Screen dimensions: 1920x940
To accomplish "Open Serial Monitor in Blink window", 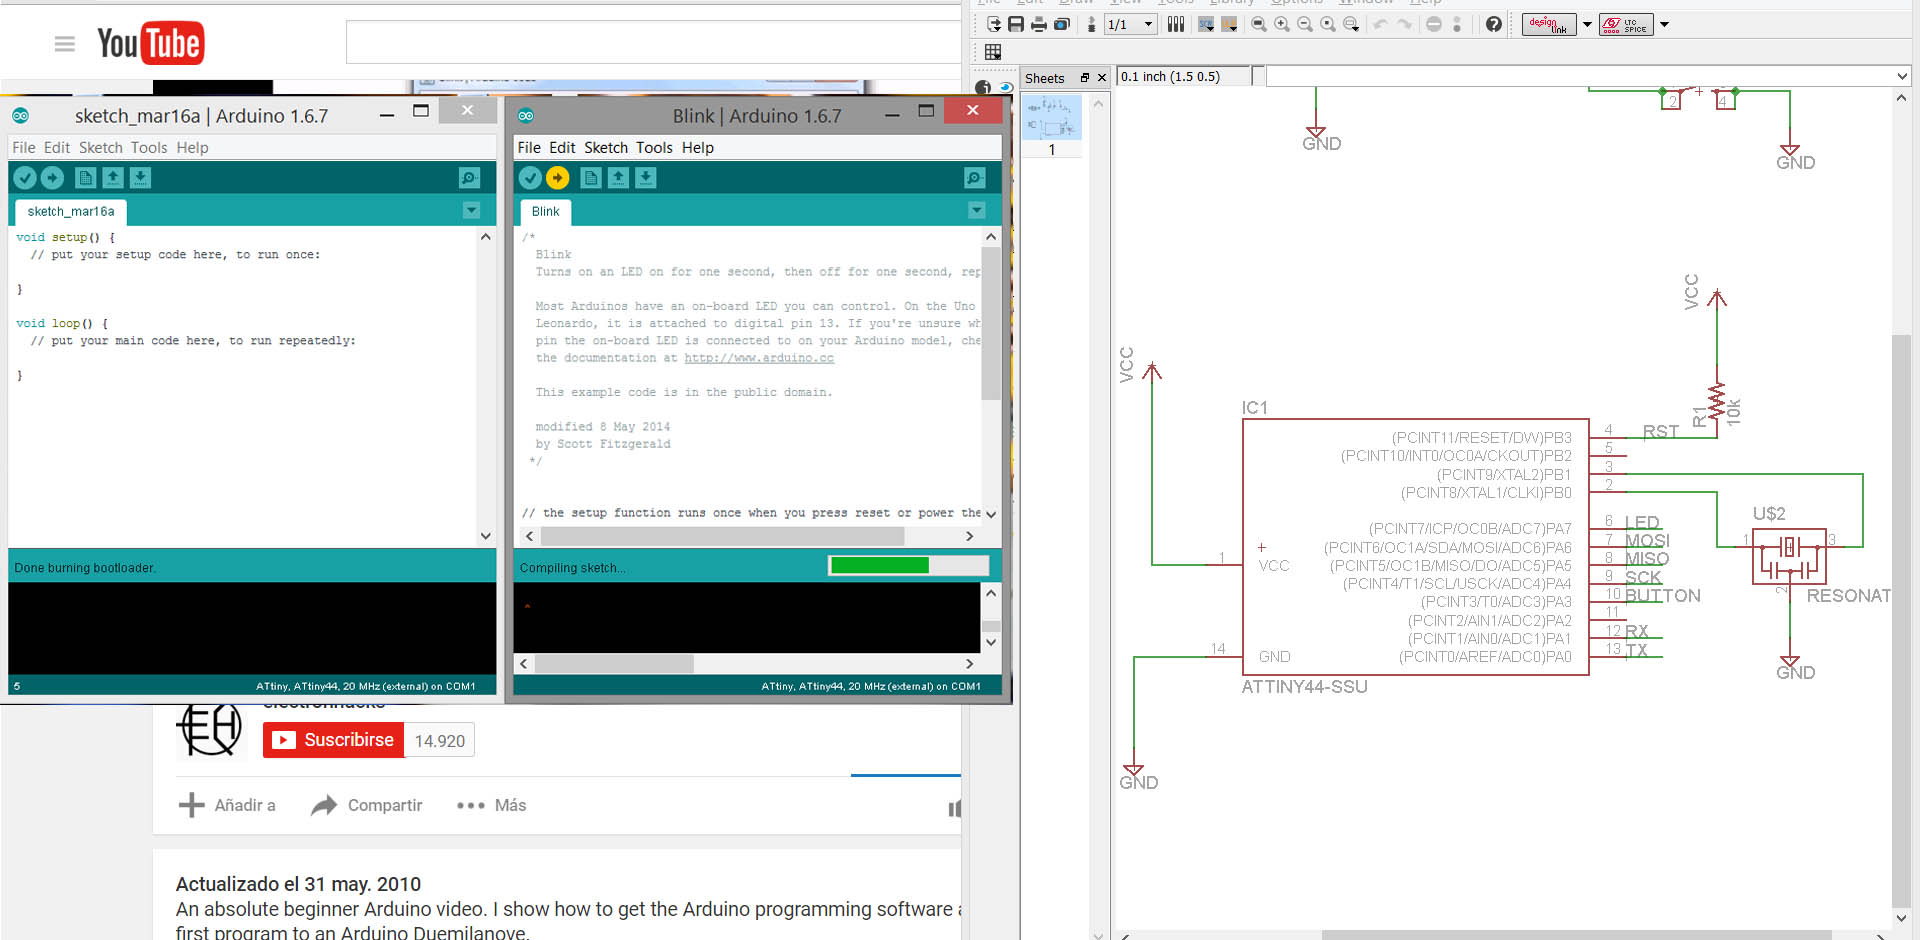I will tap(975, 178).
